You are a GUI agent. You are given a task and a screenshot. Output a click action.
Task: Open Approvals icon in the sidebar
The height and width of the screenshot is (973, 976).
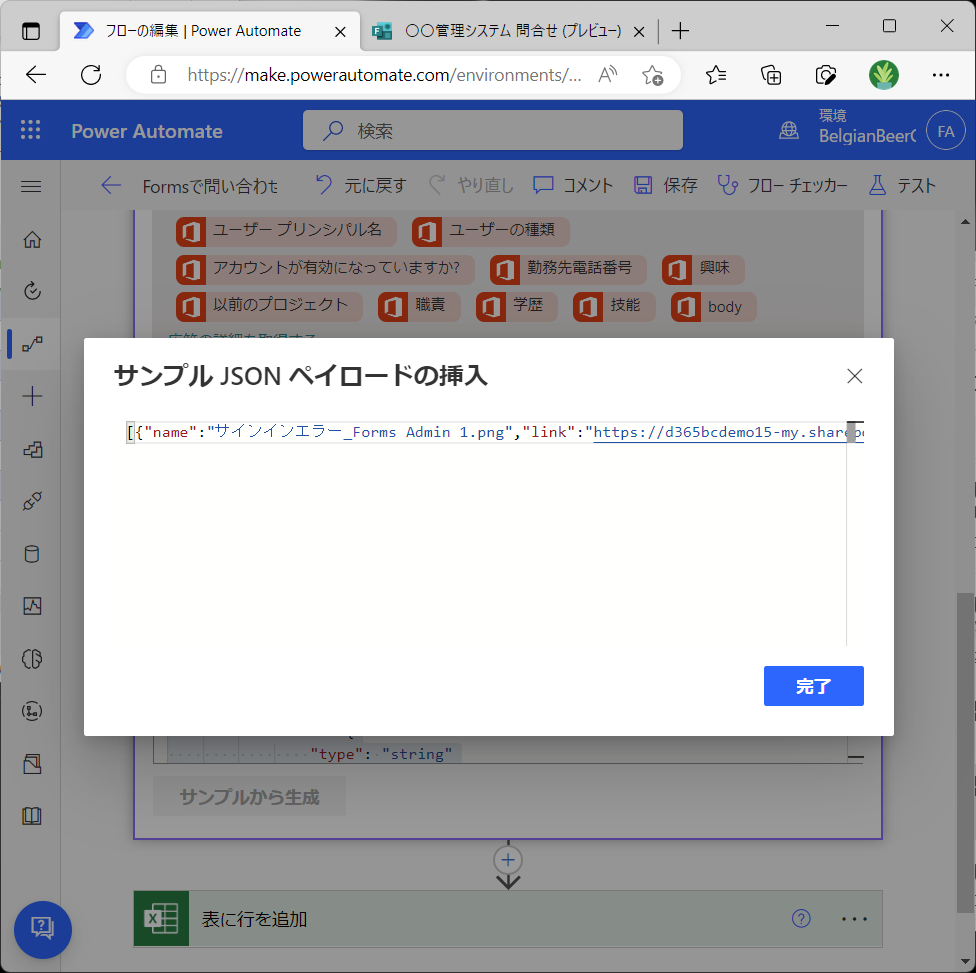tap(32, 291)
